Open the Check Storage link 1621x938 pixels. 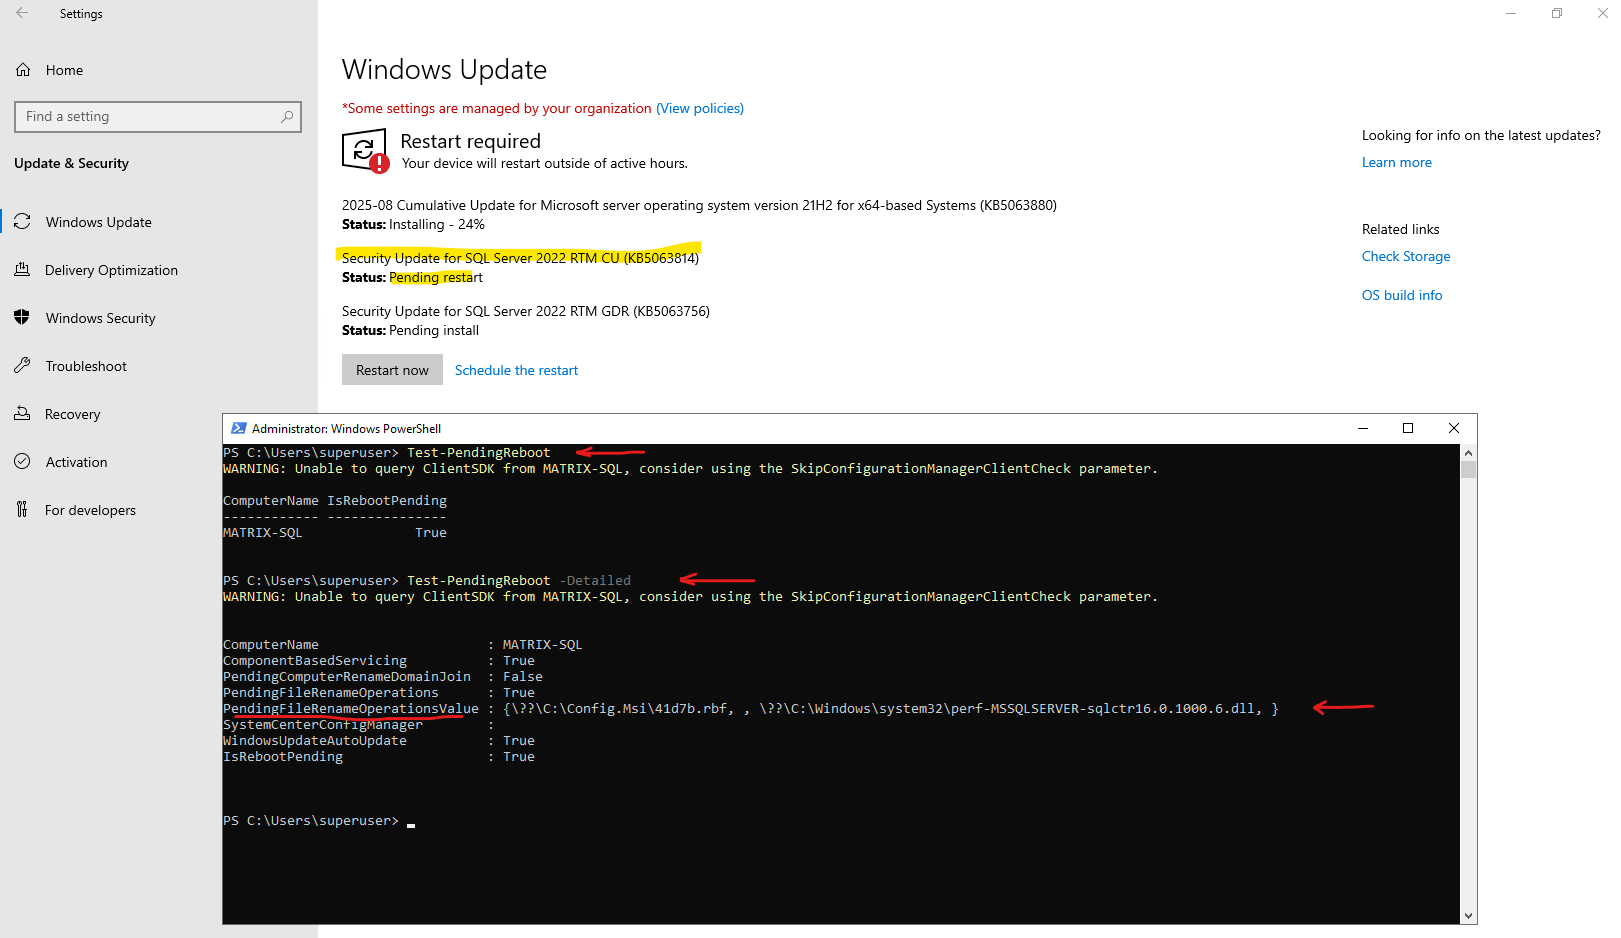click(1405, 256)
